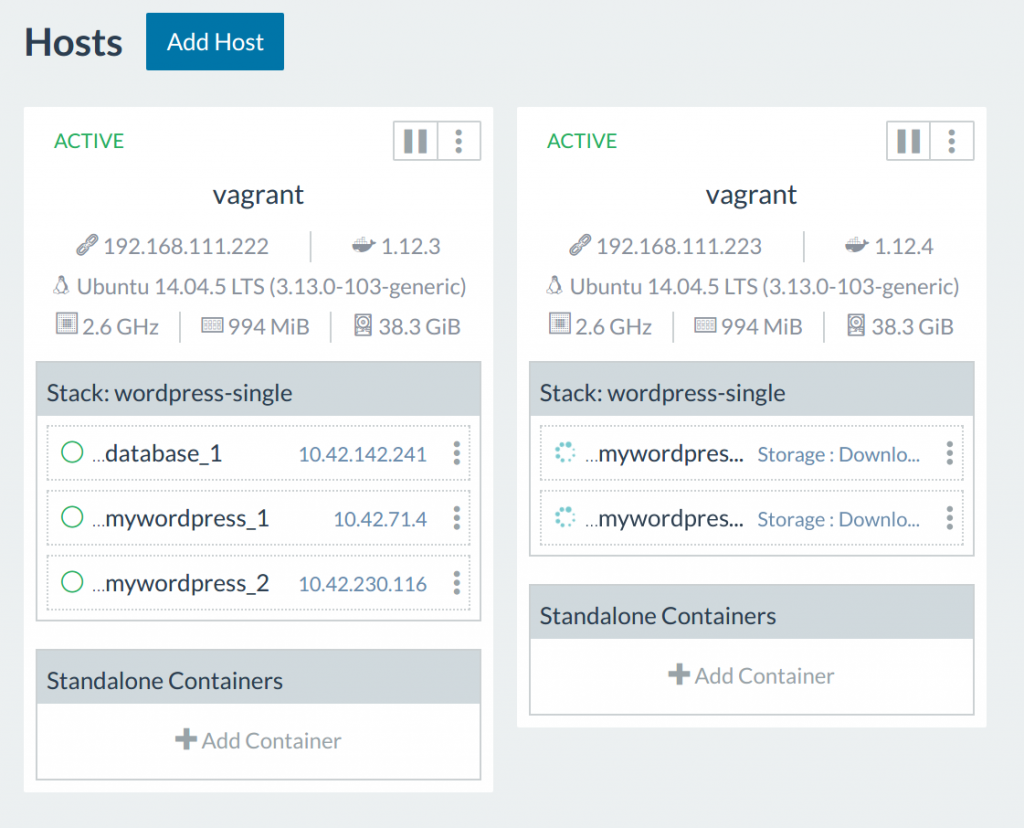Click the Add Host button
The width and height of the screenshot is (1024, 828).
pos(215,42)
